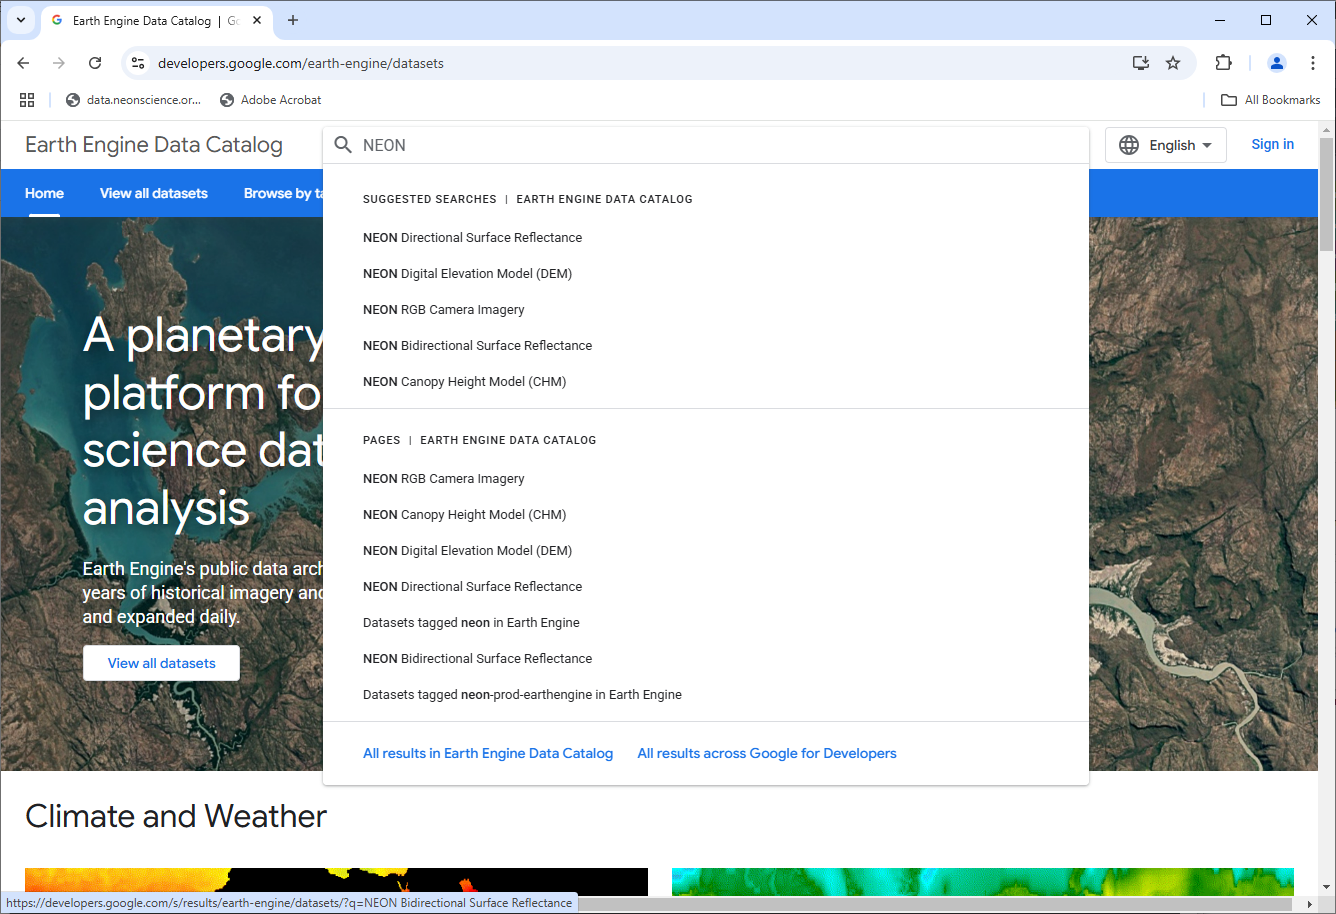Open data.neonscience.org bookmark
Viewport: 1336px width, 914px height.
tap(133, 100)
